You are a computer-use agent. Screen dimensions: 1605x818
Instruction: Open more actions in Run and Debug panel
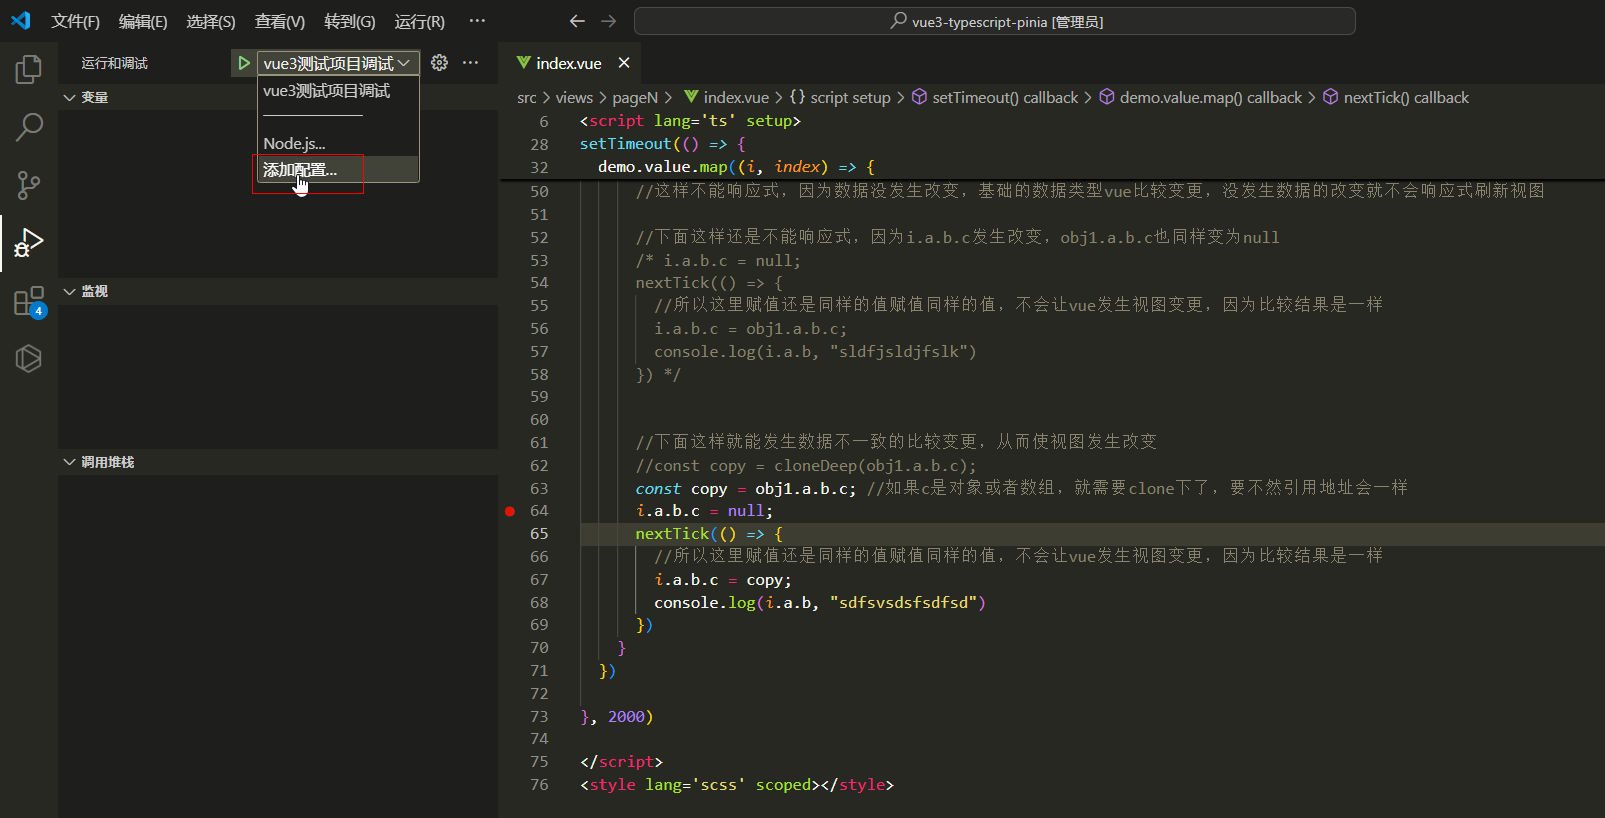click(471, 63)
